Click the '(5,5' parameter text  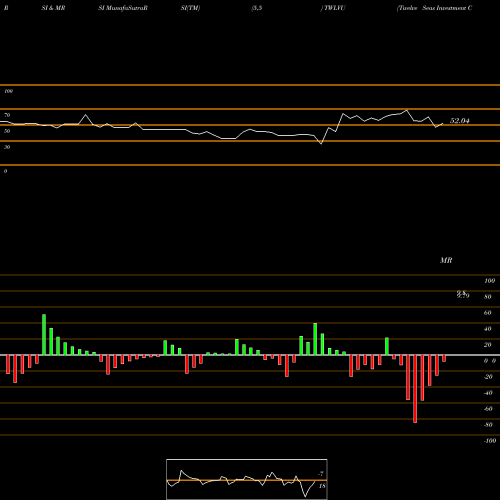point(257,8)
